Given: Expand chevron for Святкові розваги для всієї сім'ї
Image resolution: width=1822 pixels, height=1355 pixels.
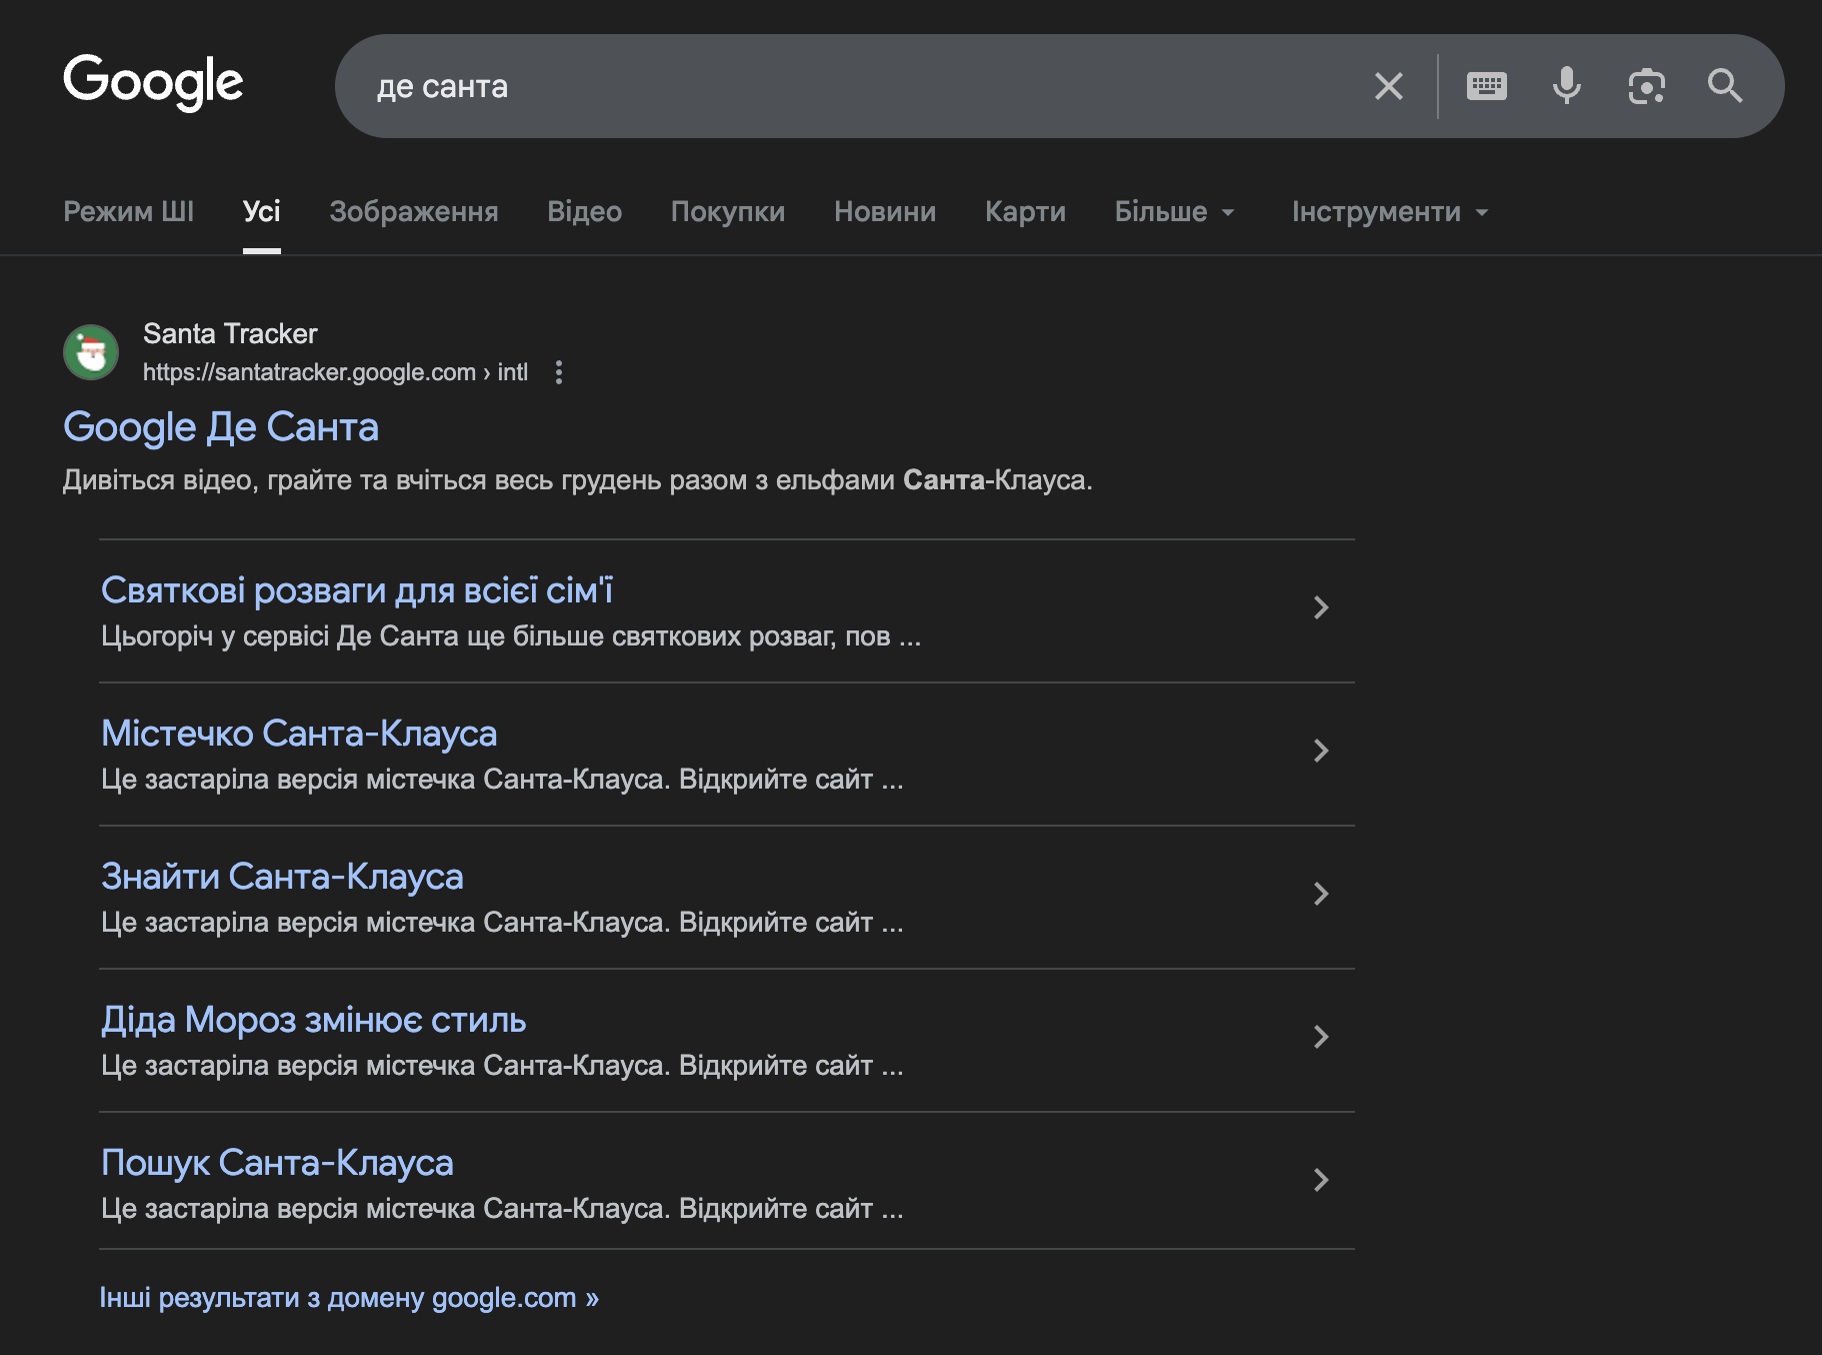Looking at the screenshot, I should 1320,608.
